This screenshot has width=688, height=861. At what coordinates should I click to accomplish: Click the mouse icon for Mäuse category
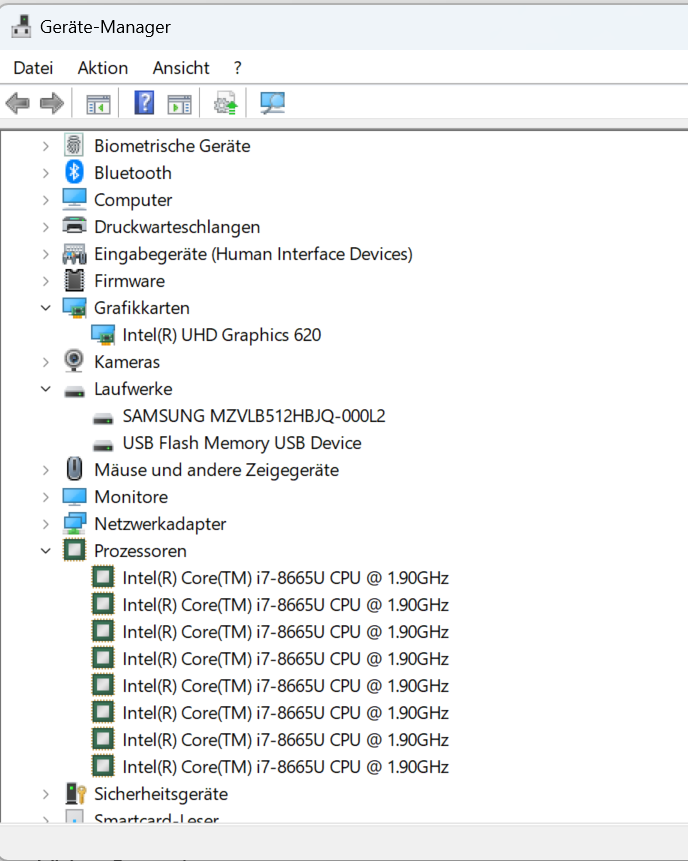click(x=74, y=469)
